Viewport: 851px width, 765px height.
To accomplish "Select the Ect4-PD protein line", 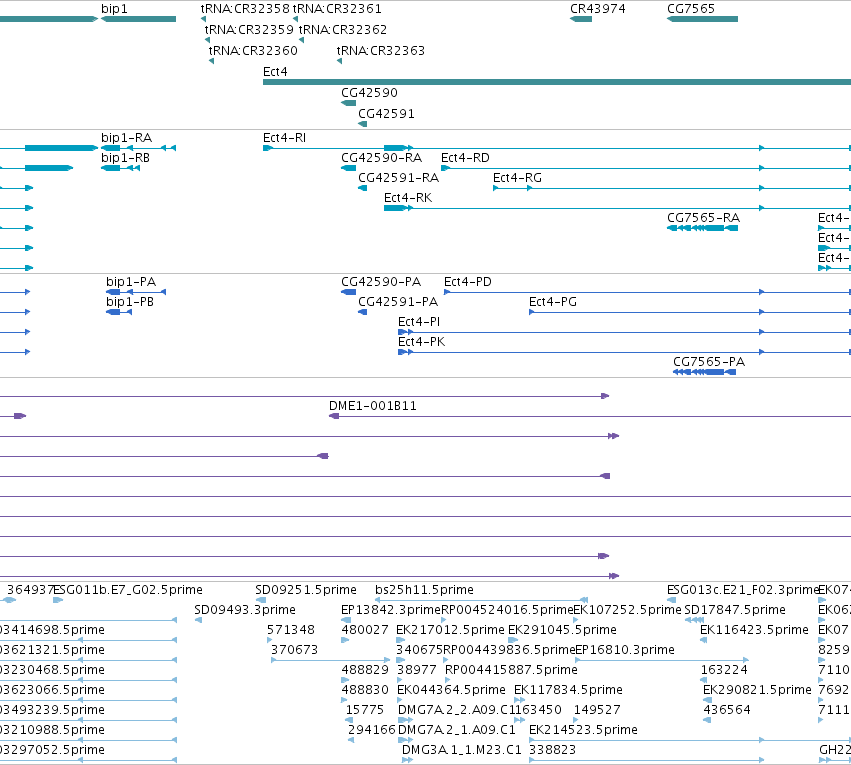I will pyautogui.click(x=647, y=292).
